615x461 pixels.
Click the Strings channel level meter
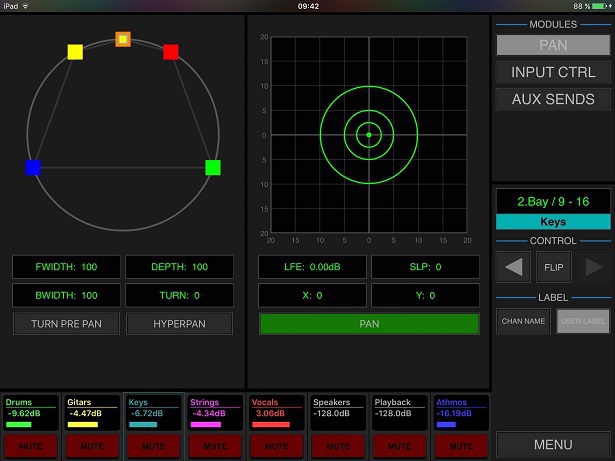click(205, 424)
